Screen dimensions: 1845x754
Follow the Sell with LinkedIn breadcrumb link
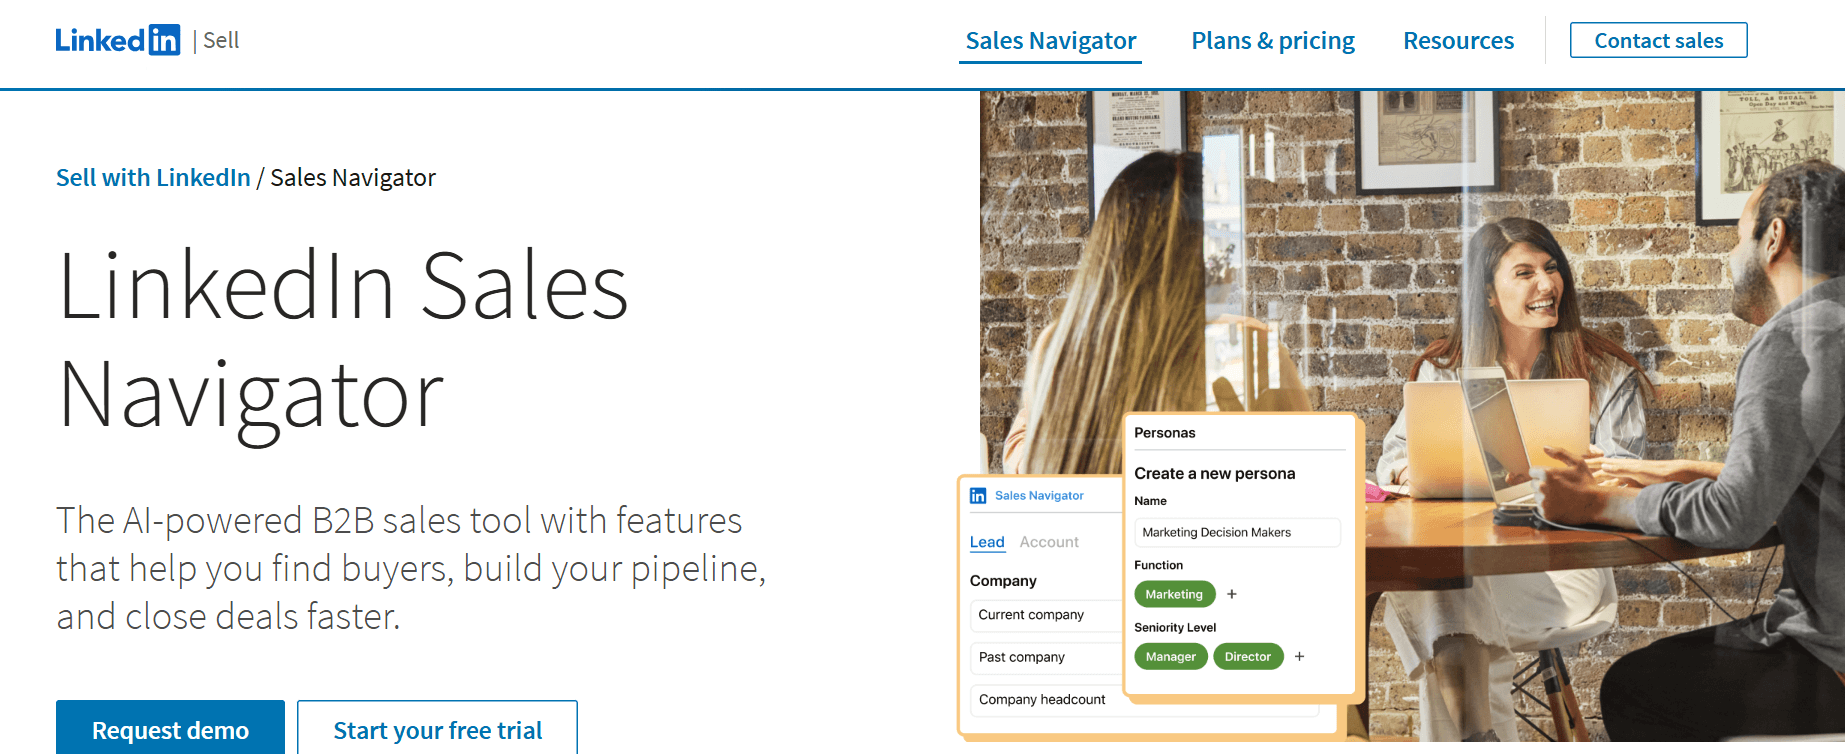point(152,177)
